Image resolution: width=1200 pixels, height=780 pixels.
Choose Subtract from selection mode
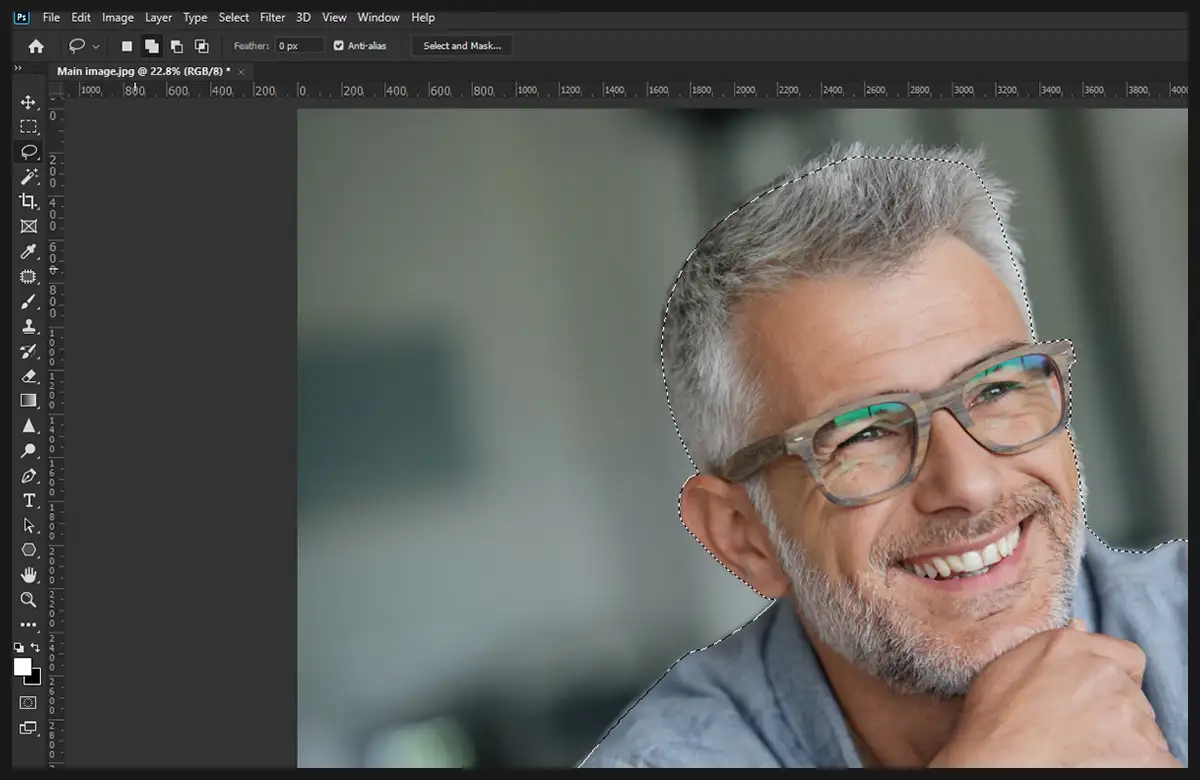[177, 46]
